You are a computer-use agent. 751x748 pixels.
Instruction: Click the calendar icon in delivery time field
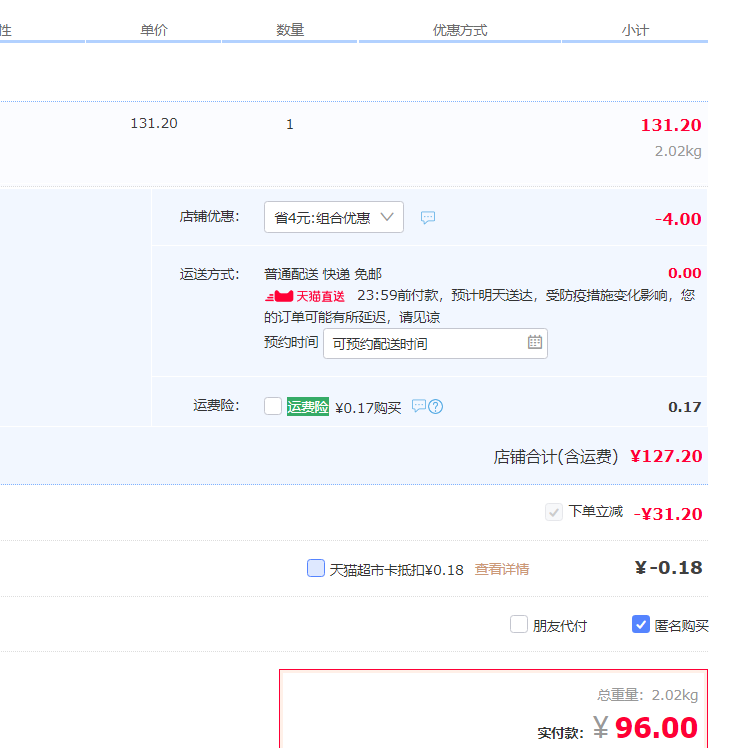click(x=535, y=343)
